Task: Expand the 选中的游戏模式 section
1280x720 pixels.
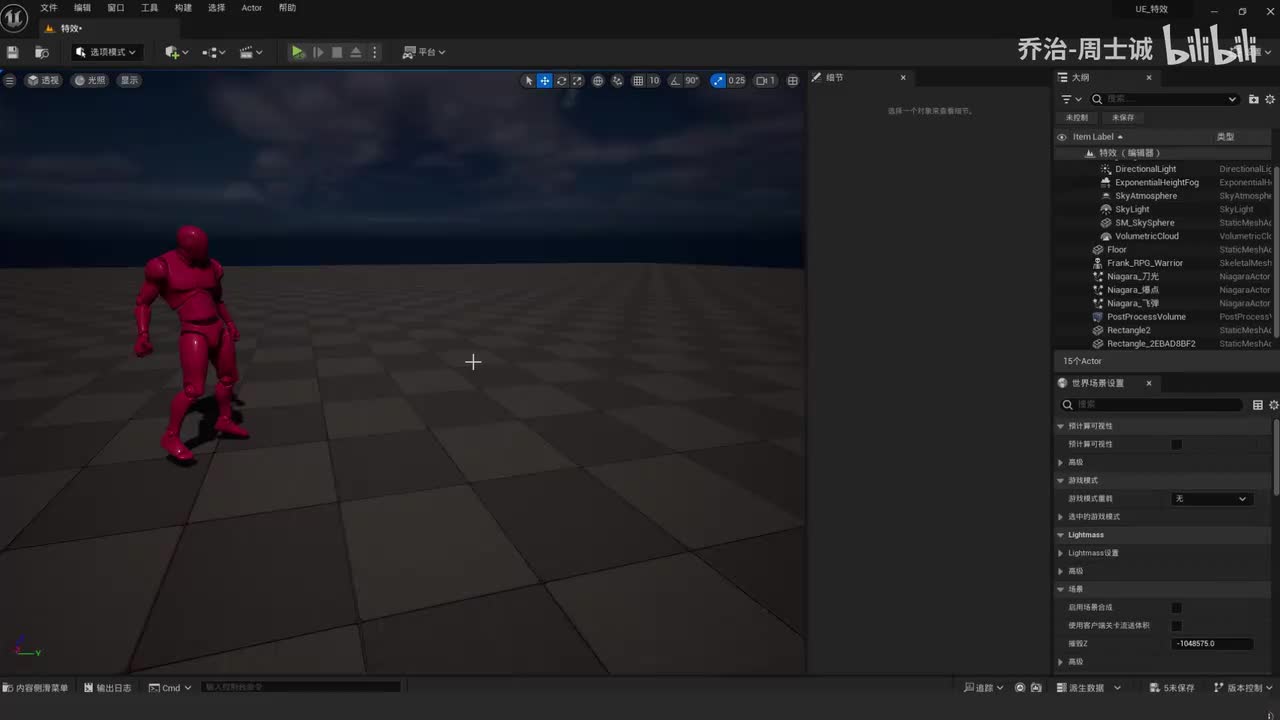Action: pyautogui.click(x=1061, y=517)
